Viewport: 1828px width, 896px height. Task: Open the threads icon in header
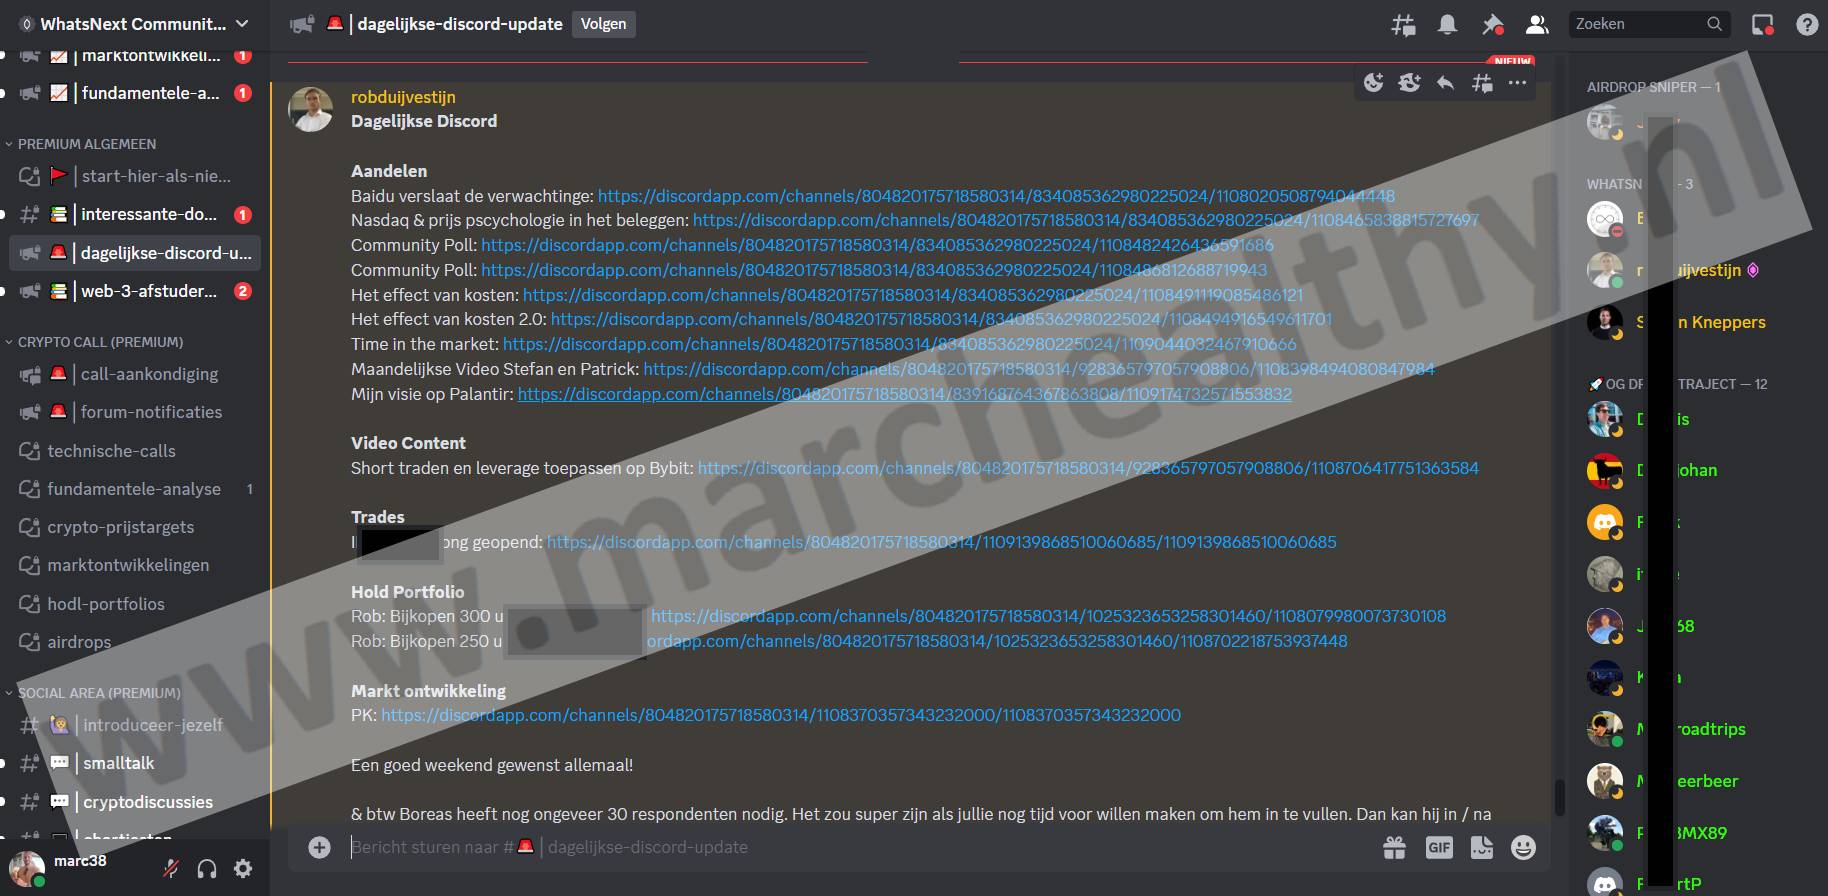pyautogui.click(x=1403, y=25)
